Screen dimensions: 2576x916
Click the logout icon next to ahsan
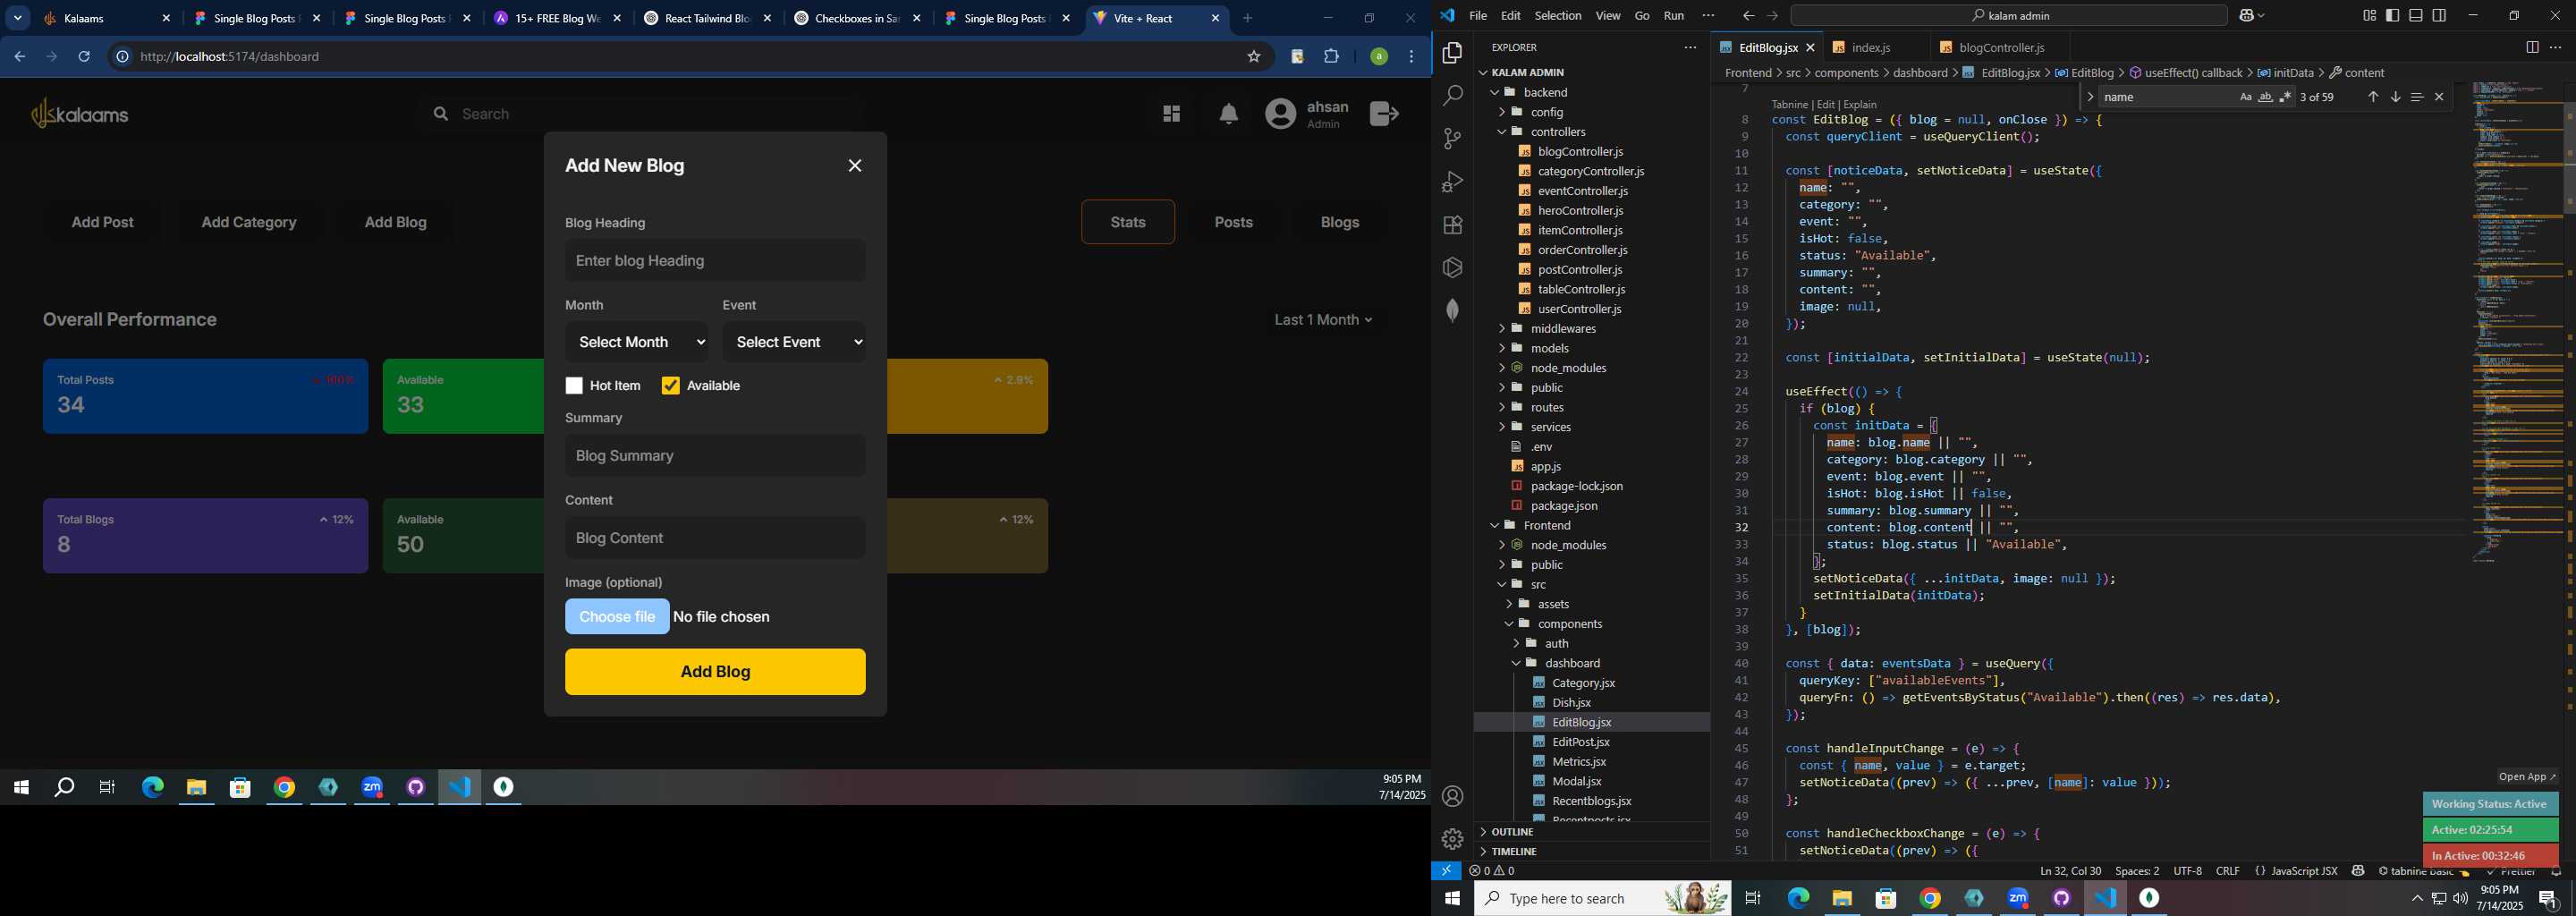coord(1384,114)
